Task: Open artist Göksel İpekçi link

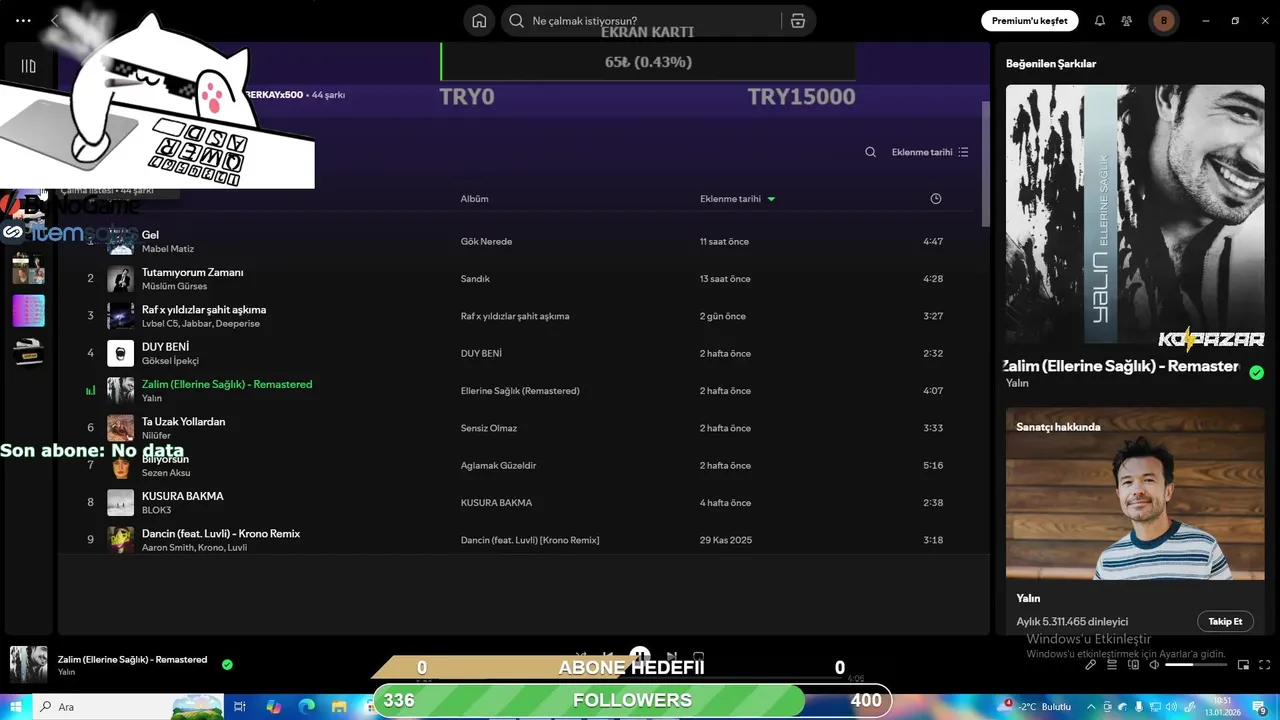Action: point(170,361)
